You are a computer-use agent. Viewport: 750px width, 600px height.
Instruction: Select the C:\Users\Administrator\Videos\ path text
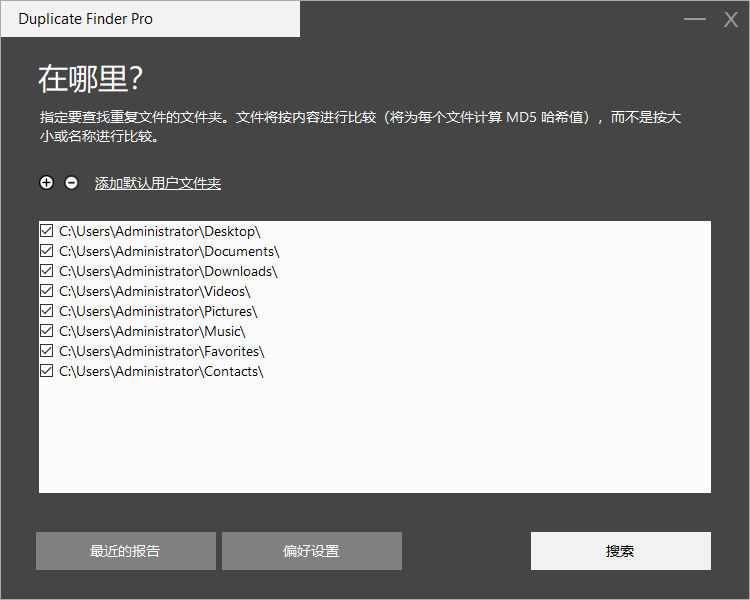click(155, 292)
